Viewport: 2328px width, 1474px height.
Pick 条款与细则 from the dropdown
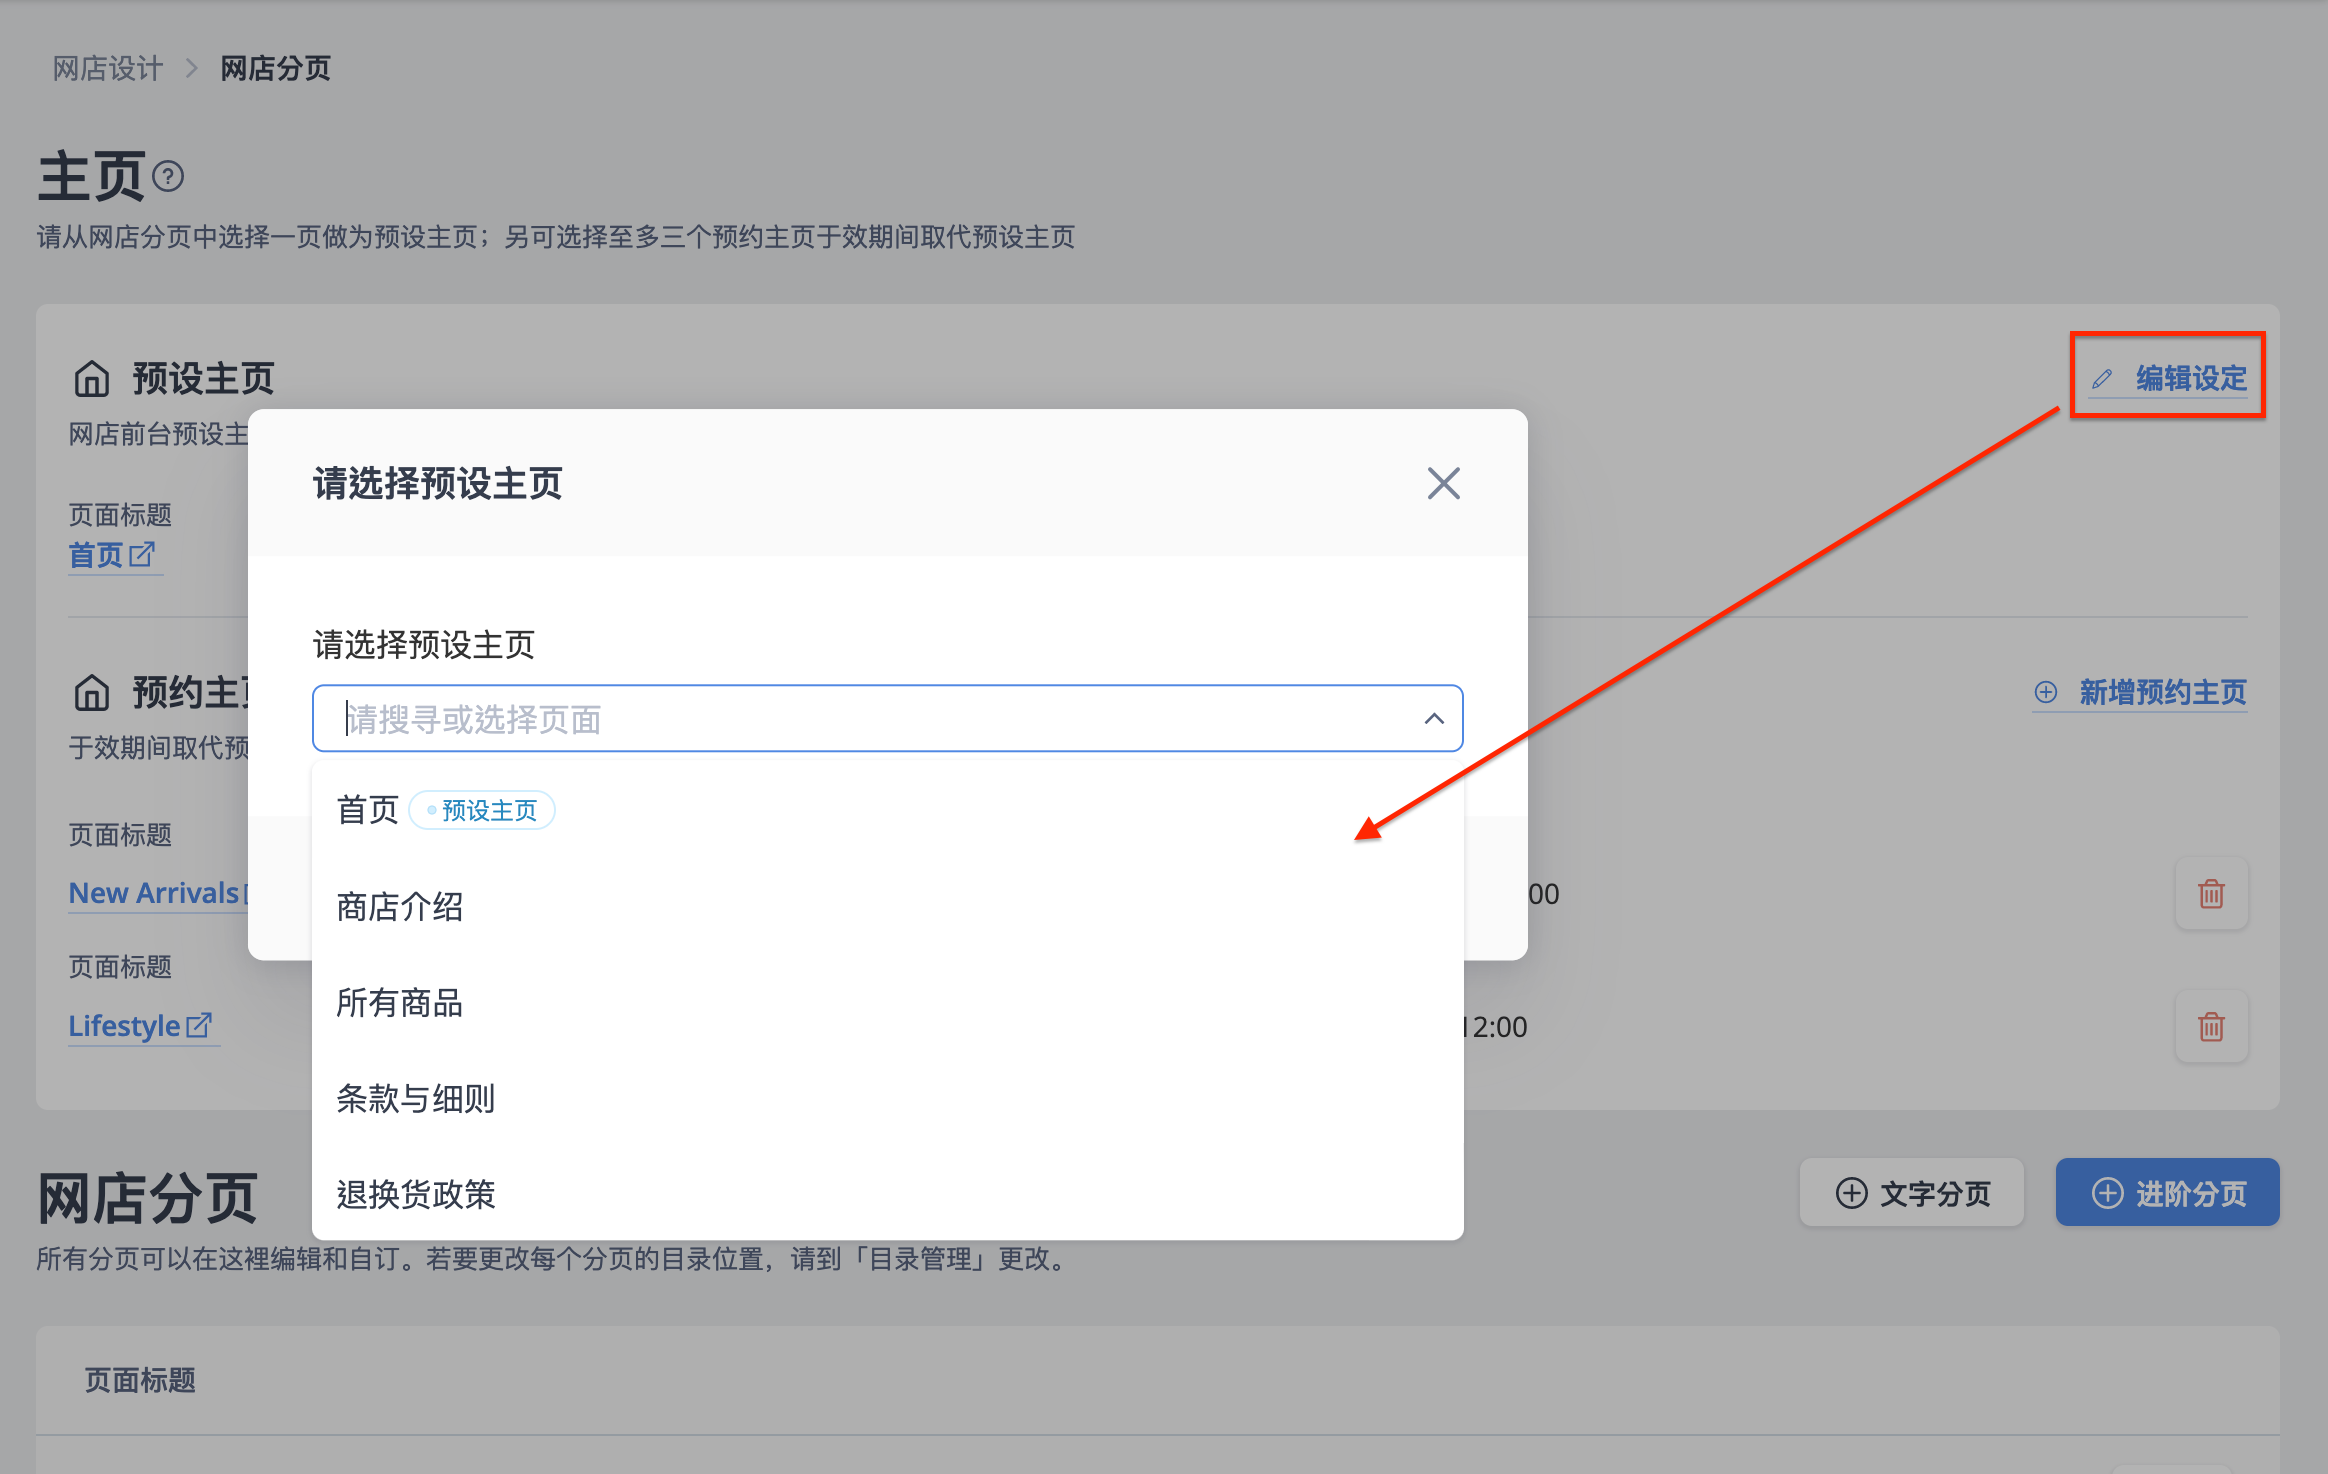pos(887,1098)
